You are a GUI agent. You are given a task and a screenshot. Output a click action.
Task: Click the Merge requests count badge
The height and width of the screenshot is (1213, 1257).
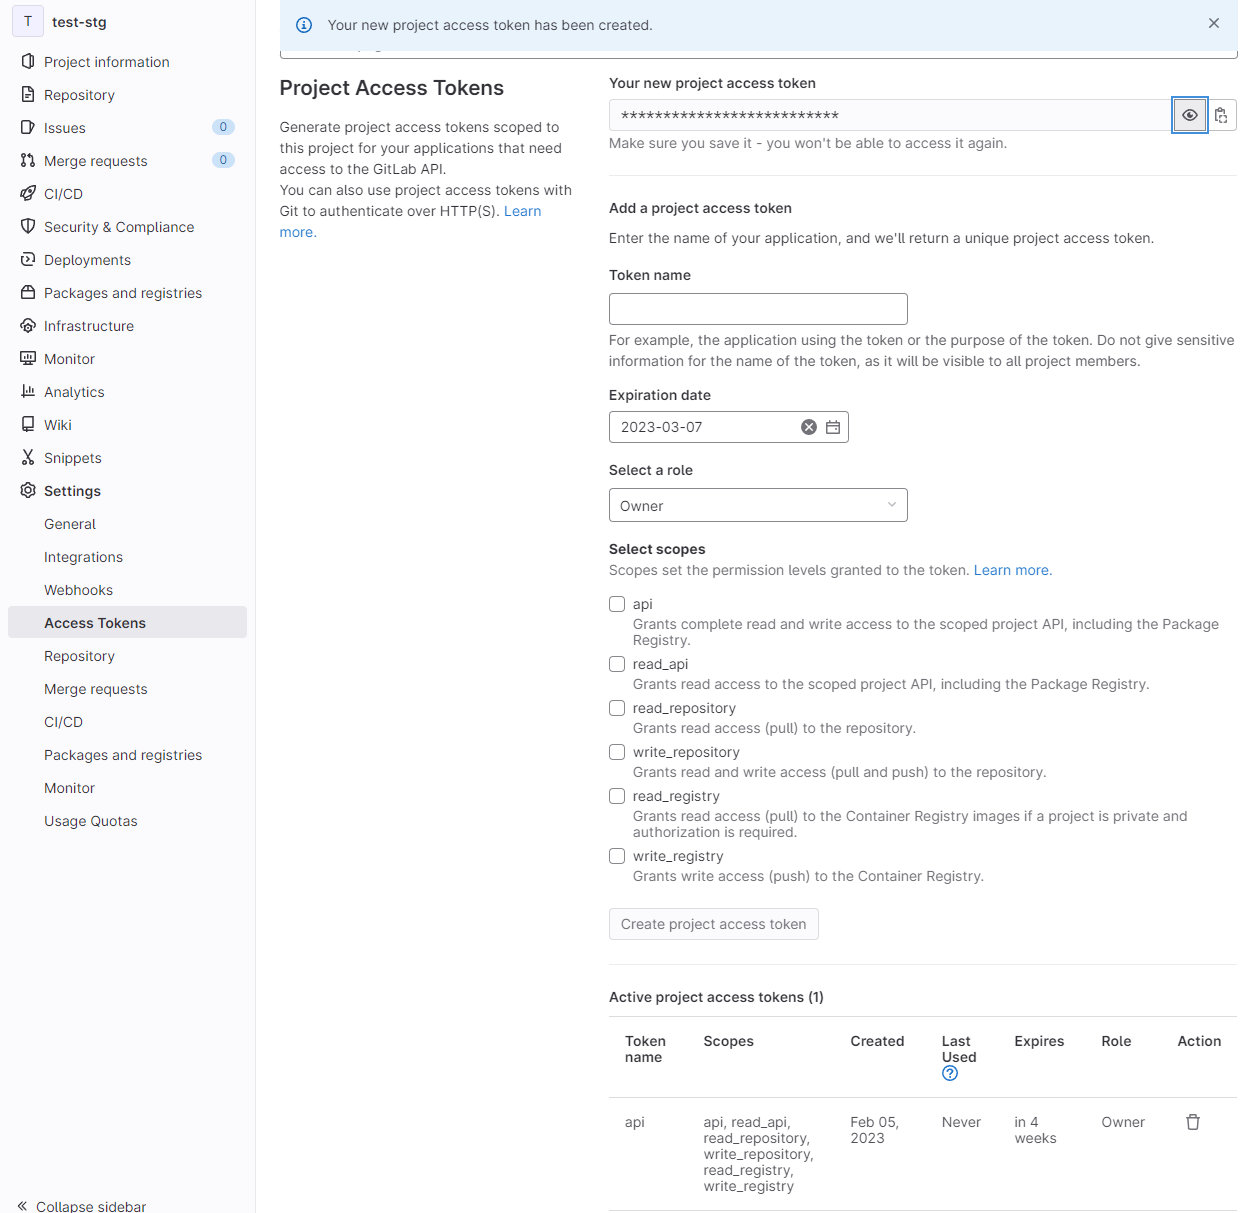click(x=223, y=160)
